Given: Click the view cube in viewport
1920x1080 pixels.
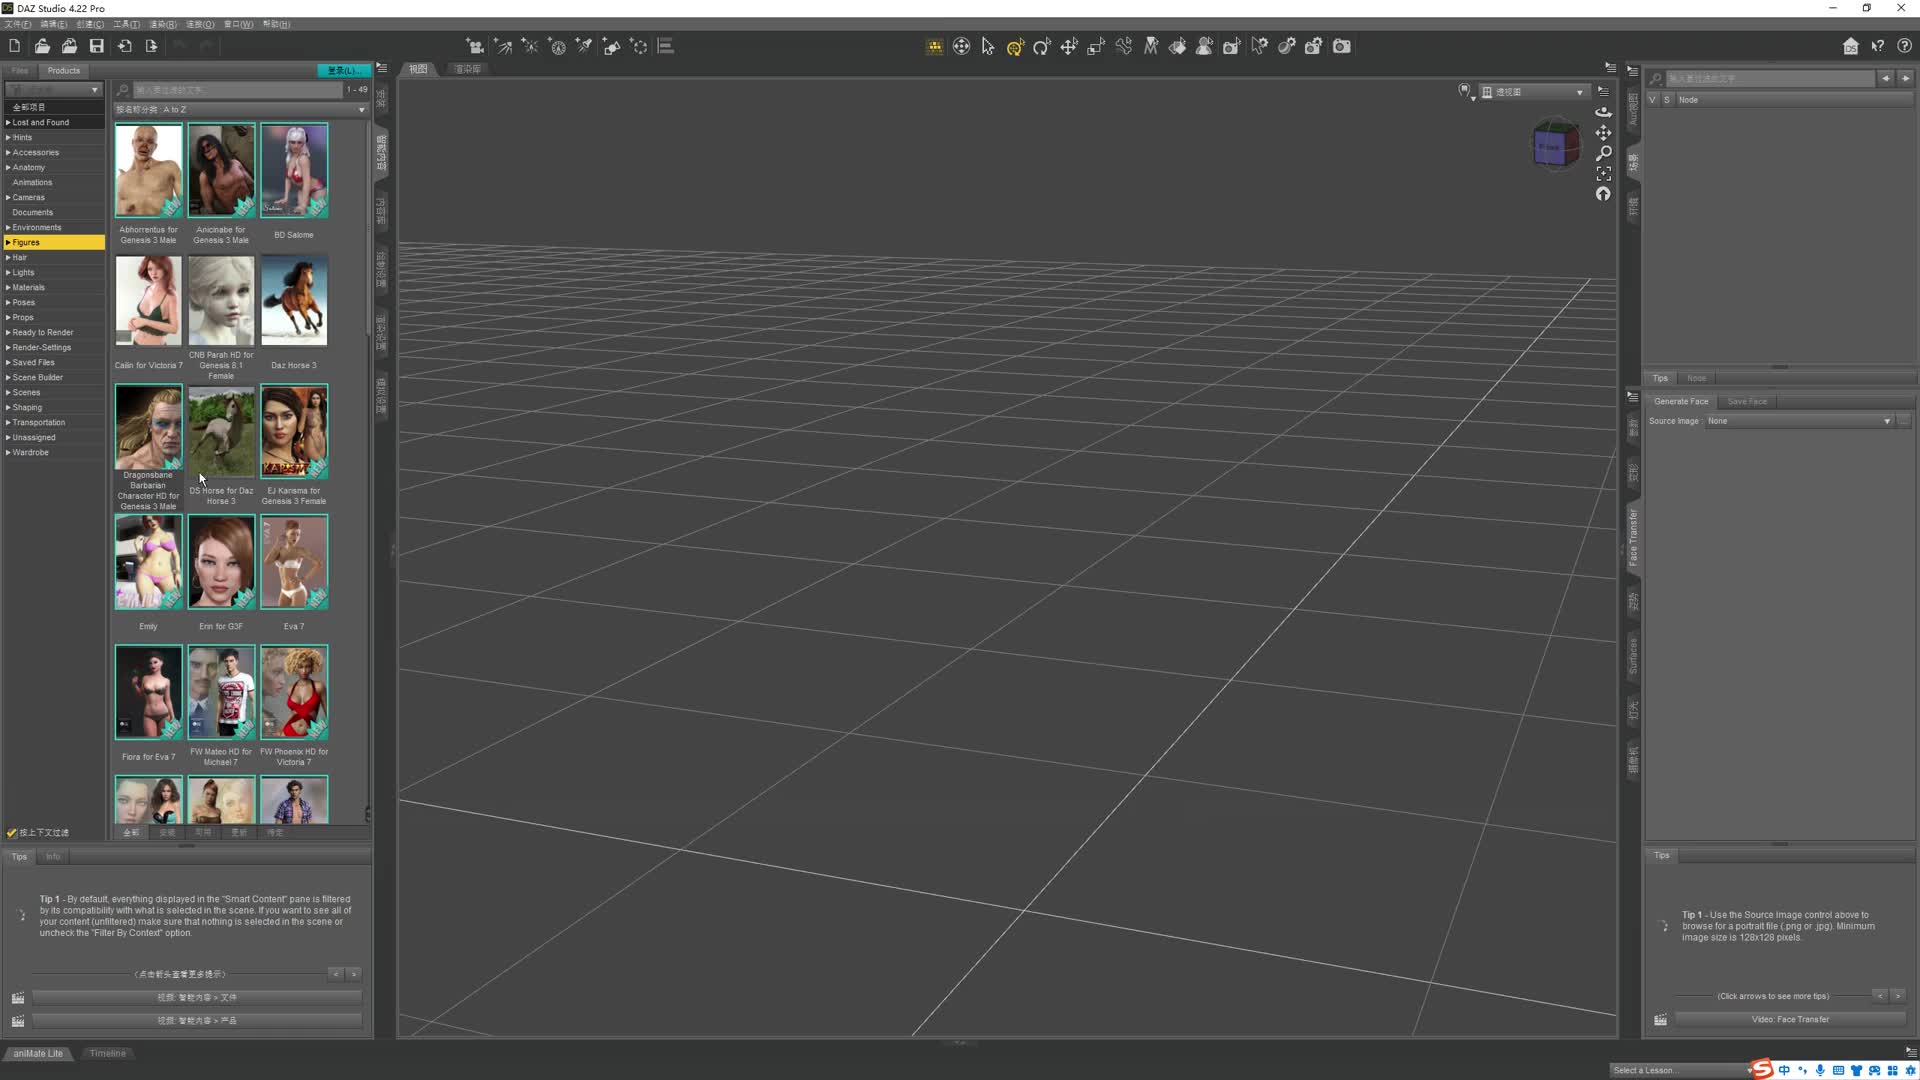Looking at the screenshot, I should click(1554, 147).
